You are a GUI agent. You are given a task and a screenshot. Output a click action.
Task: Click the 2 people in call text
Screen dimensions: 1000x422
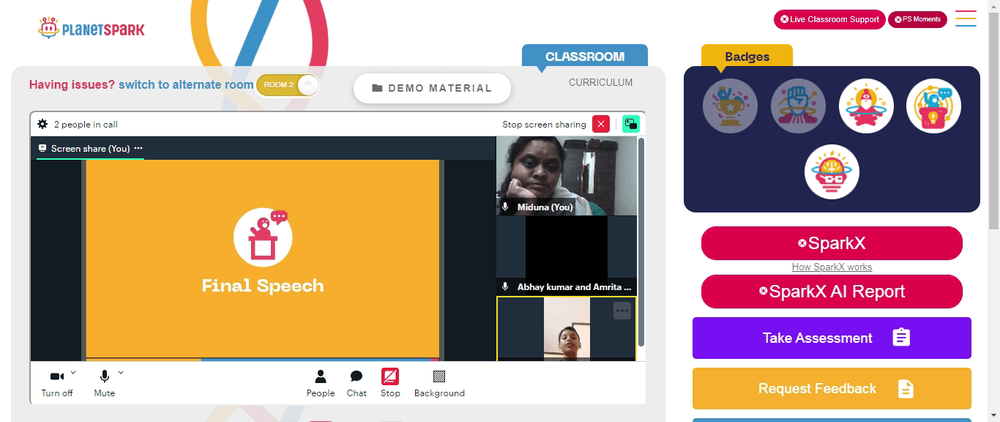[x=85, y=124]
